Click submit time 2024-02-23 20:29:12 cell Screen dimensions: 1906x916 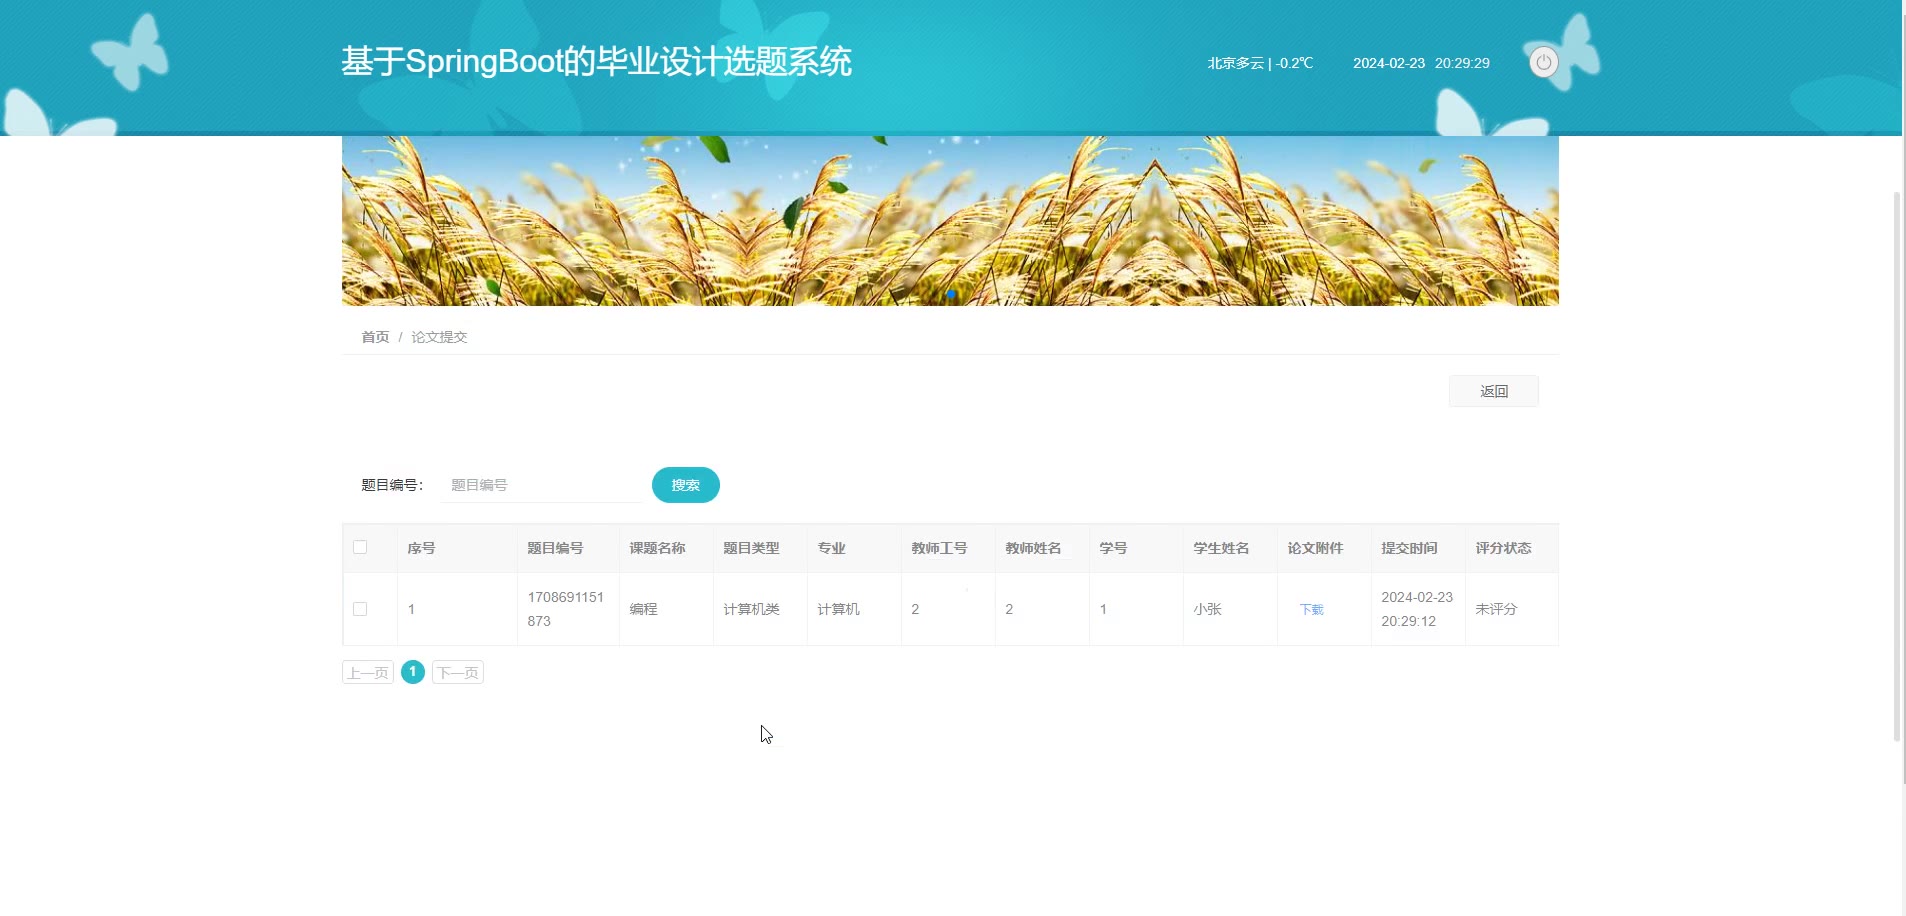pos(1417,609)
